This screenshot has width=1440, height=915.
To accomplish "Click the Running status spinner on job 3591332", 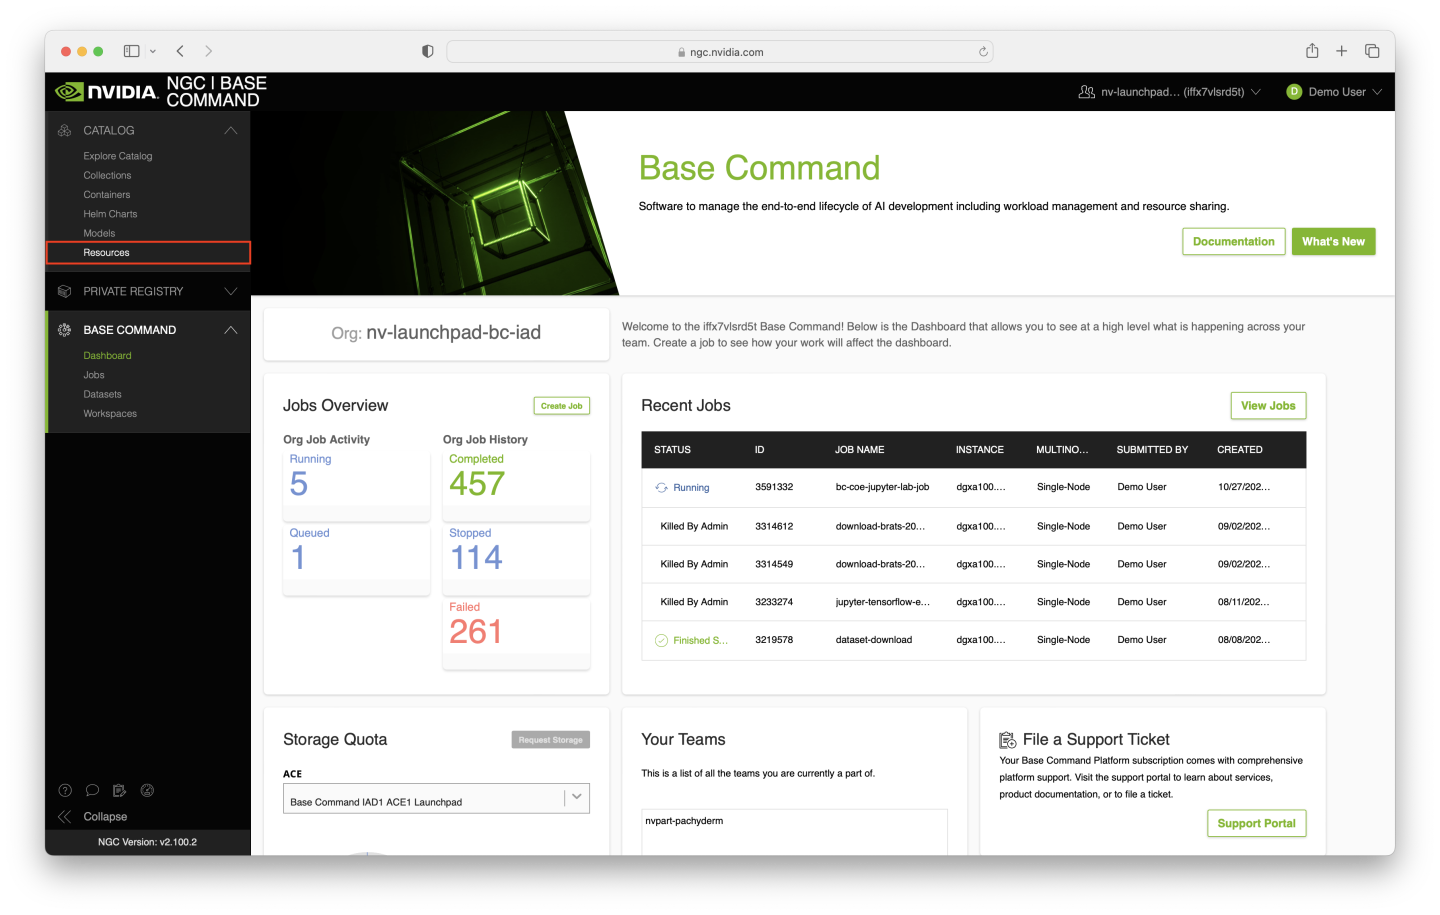I will 662,487.
